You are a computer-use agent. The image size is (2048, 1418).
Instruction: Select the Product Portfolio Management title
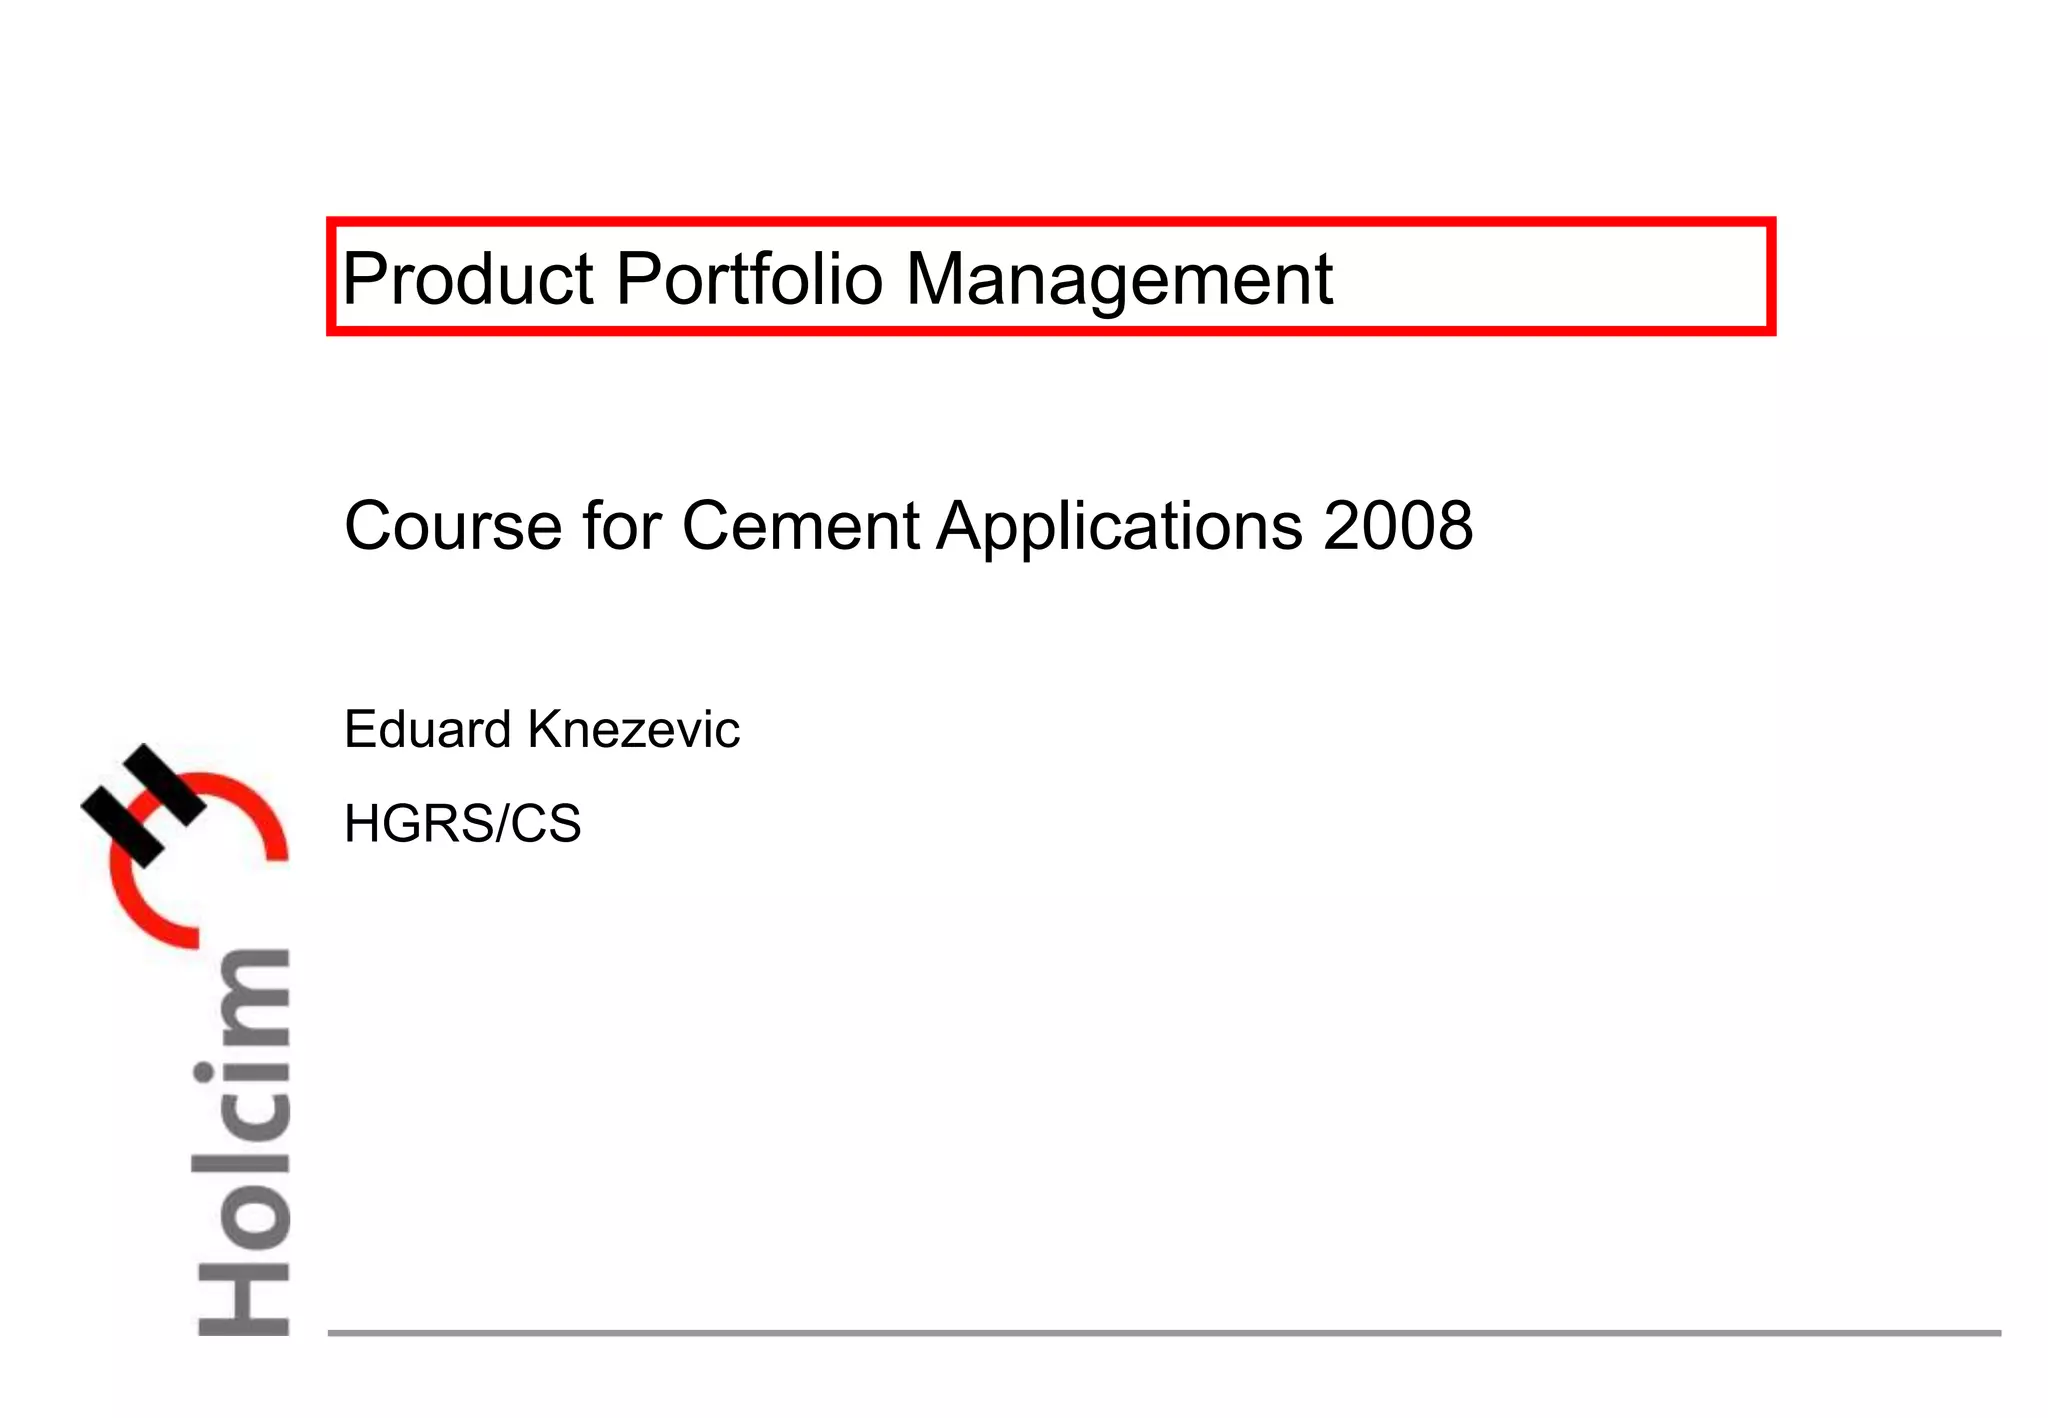[837, 278]
